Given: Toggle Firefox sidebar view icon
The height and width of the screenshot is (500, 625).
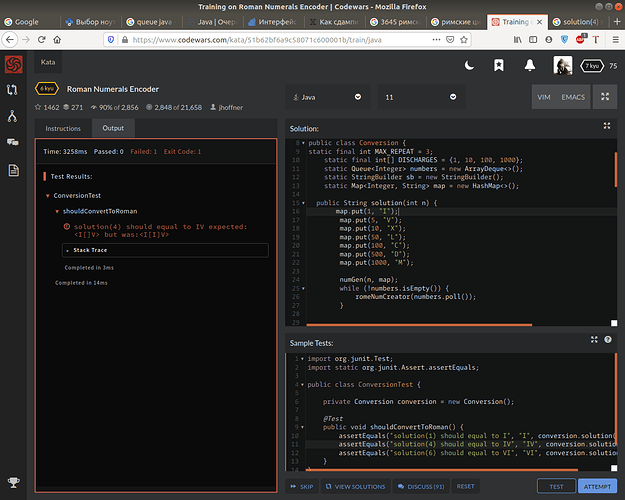Looking at the screenshot, I should [x=533, y=39].
